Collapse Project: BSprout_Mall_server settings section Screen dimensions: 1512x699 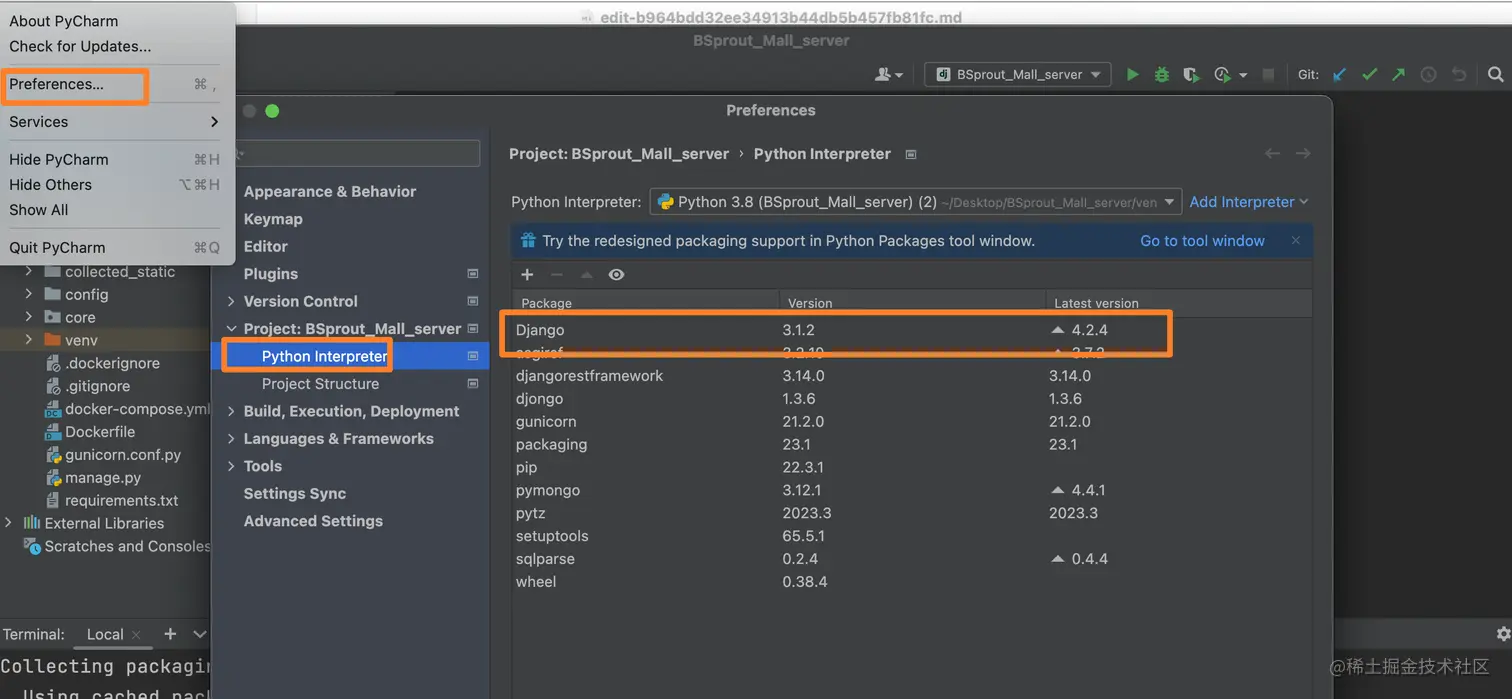tap(231, 329)
